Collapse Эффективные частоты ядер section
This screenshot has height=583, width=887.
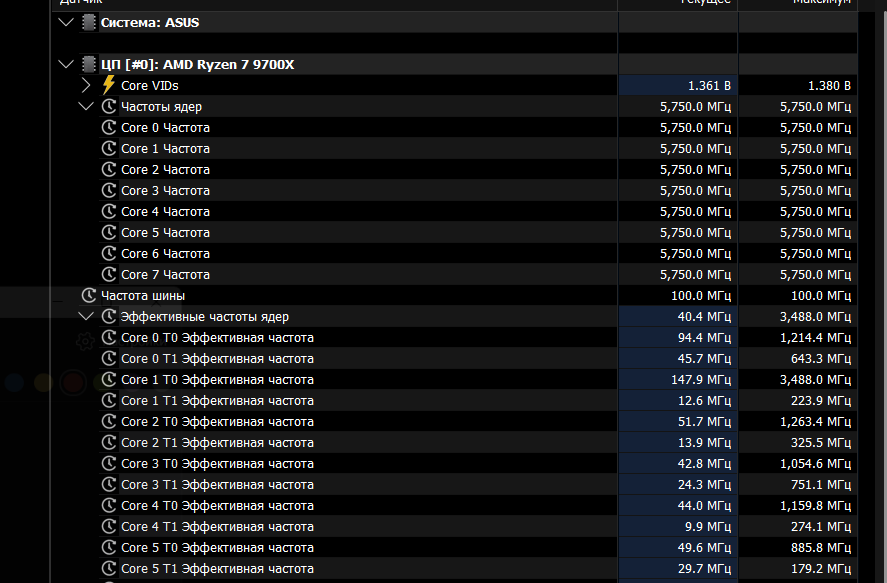[86, 316]
